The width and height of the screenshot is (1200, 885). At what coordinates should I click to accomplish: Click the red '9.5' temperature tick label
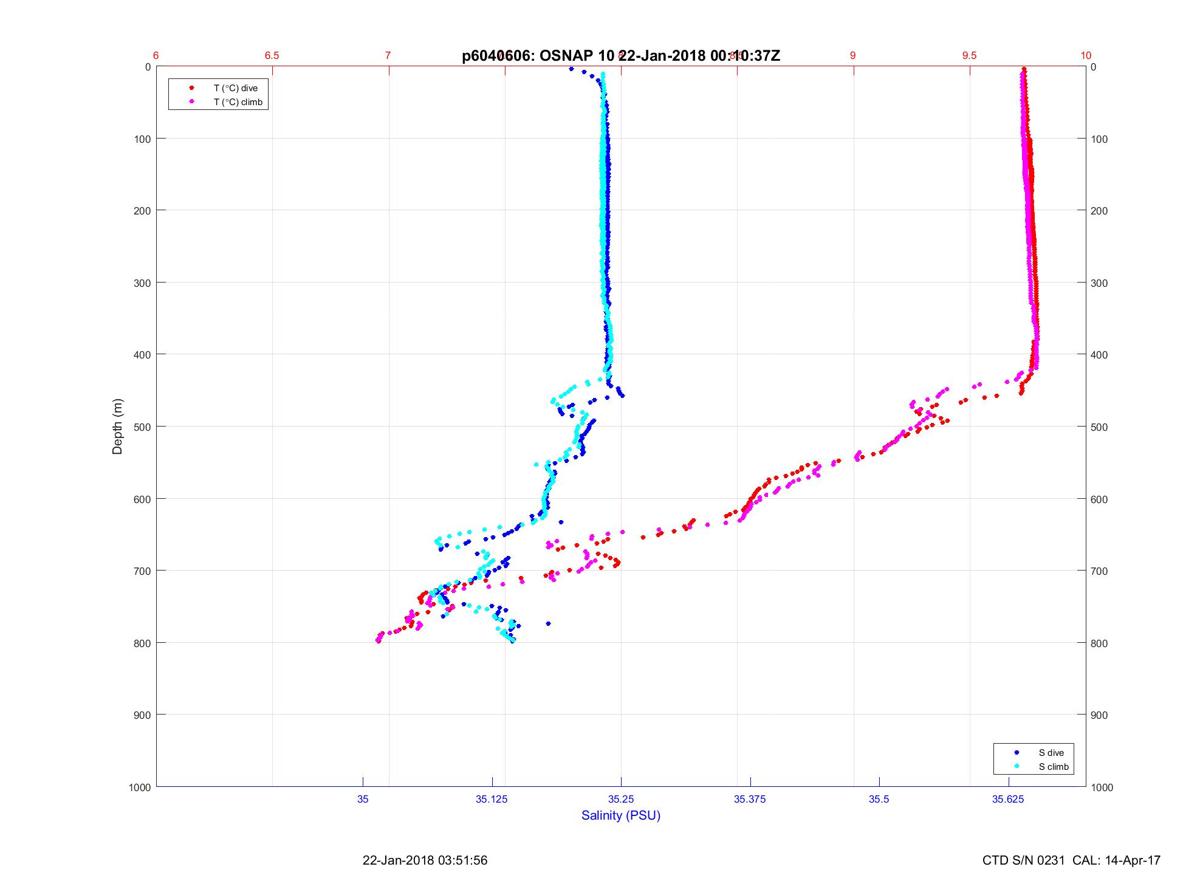969,56
